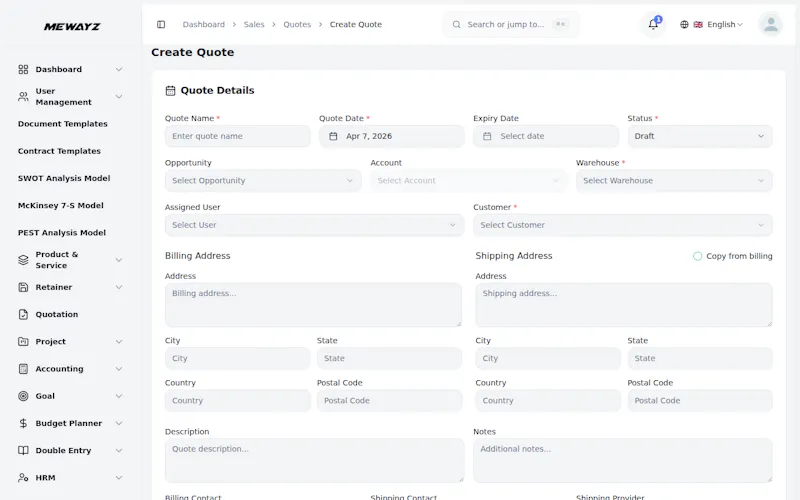Open the Select Warehouse dropdown
This screenshot has height=500, width=800.
coord(674,181)
